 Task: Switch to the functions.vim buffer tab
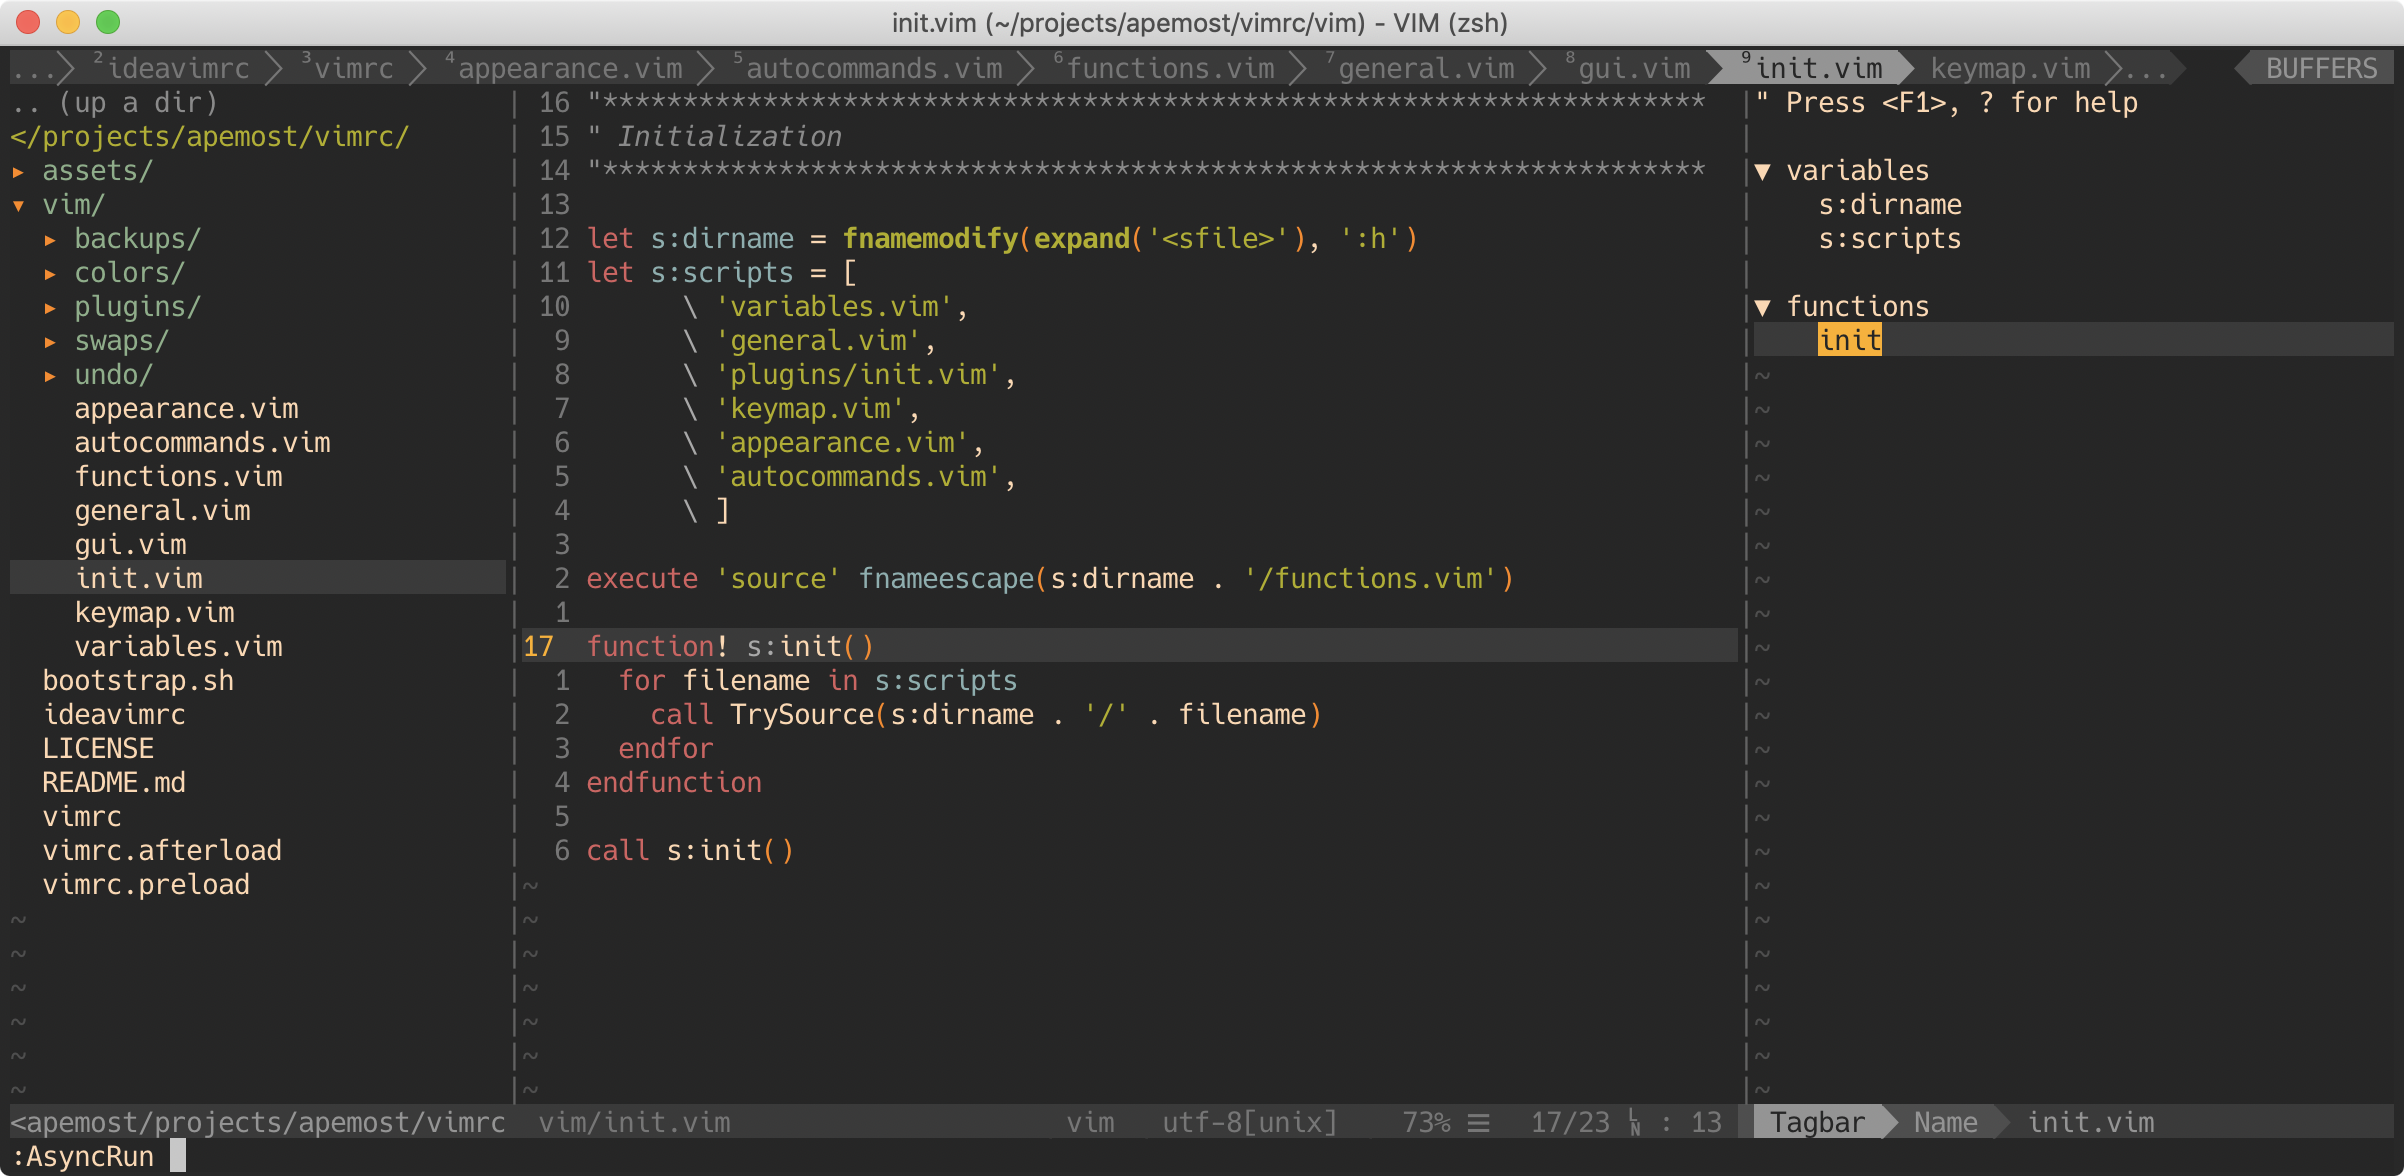coord(1170,68)
